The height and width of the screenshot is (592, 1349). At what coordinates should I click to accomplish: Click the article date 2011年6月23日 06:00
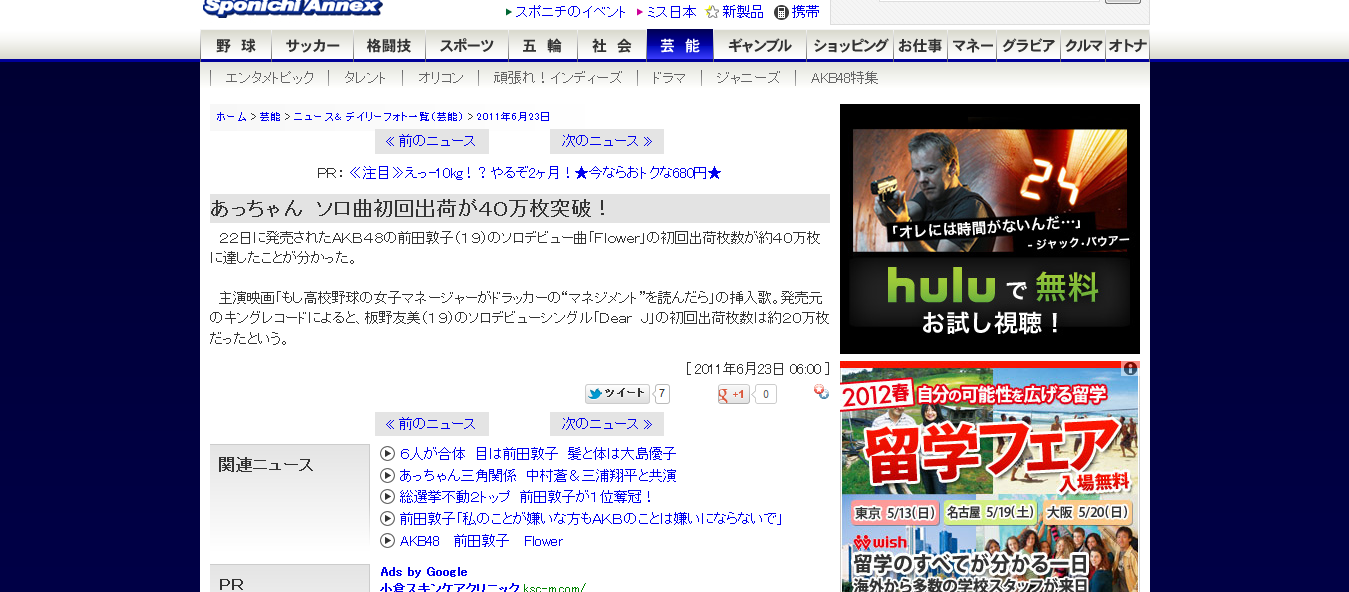[x=758, y=369]
